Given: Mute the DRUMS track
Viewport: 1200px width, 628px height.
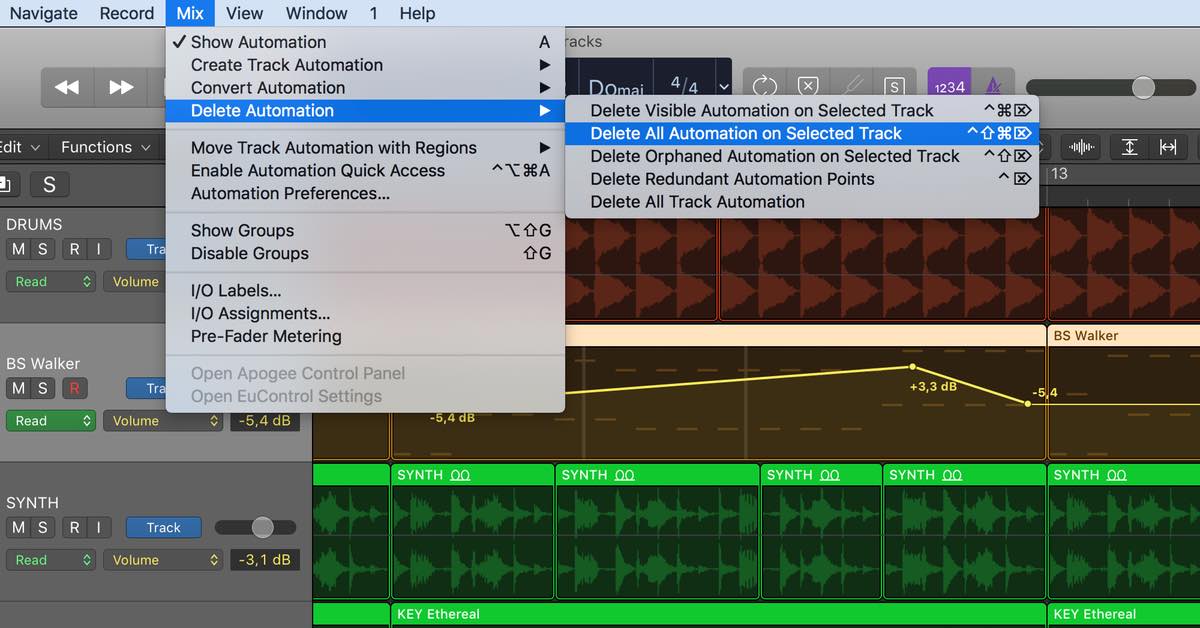Looking at the screenshot, I should [19, 249].
